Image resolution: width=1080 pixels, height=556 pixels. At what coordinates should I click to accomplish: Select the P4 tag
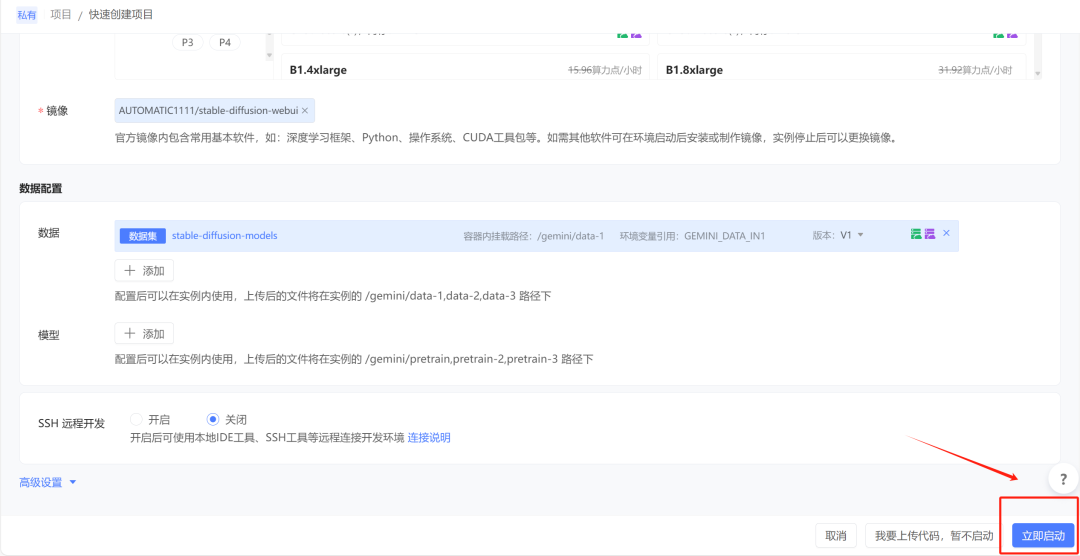[x=225, y=42]
